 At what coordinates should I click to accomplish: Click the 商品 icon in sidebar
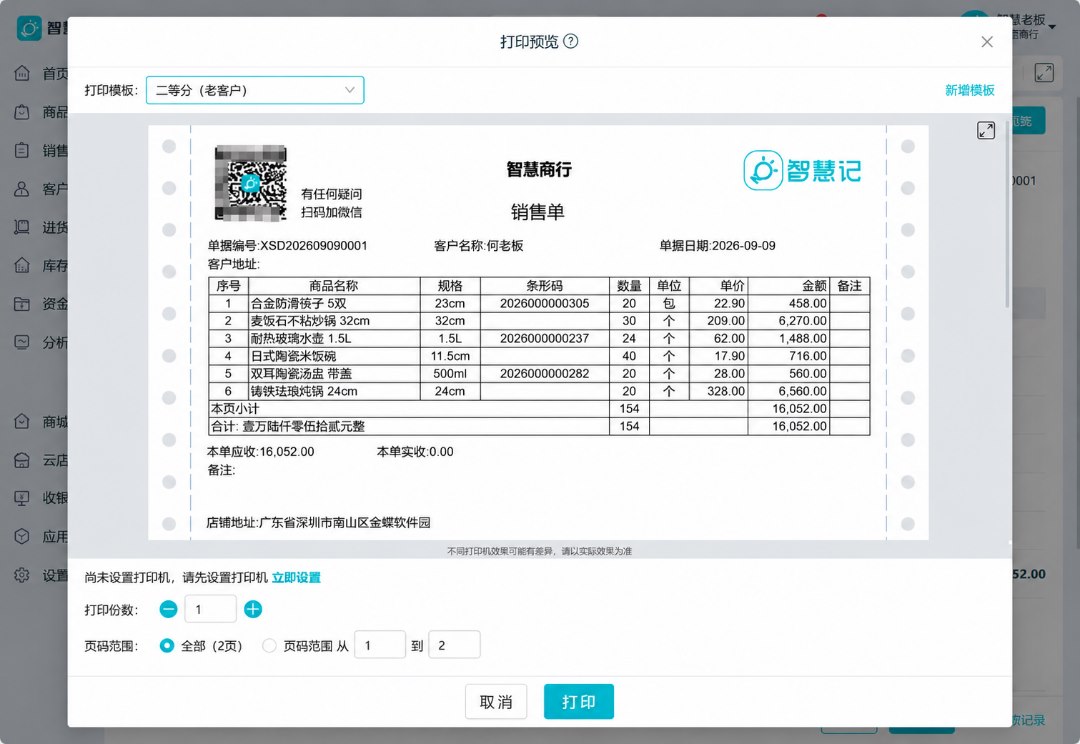(x=22, y=112)
